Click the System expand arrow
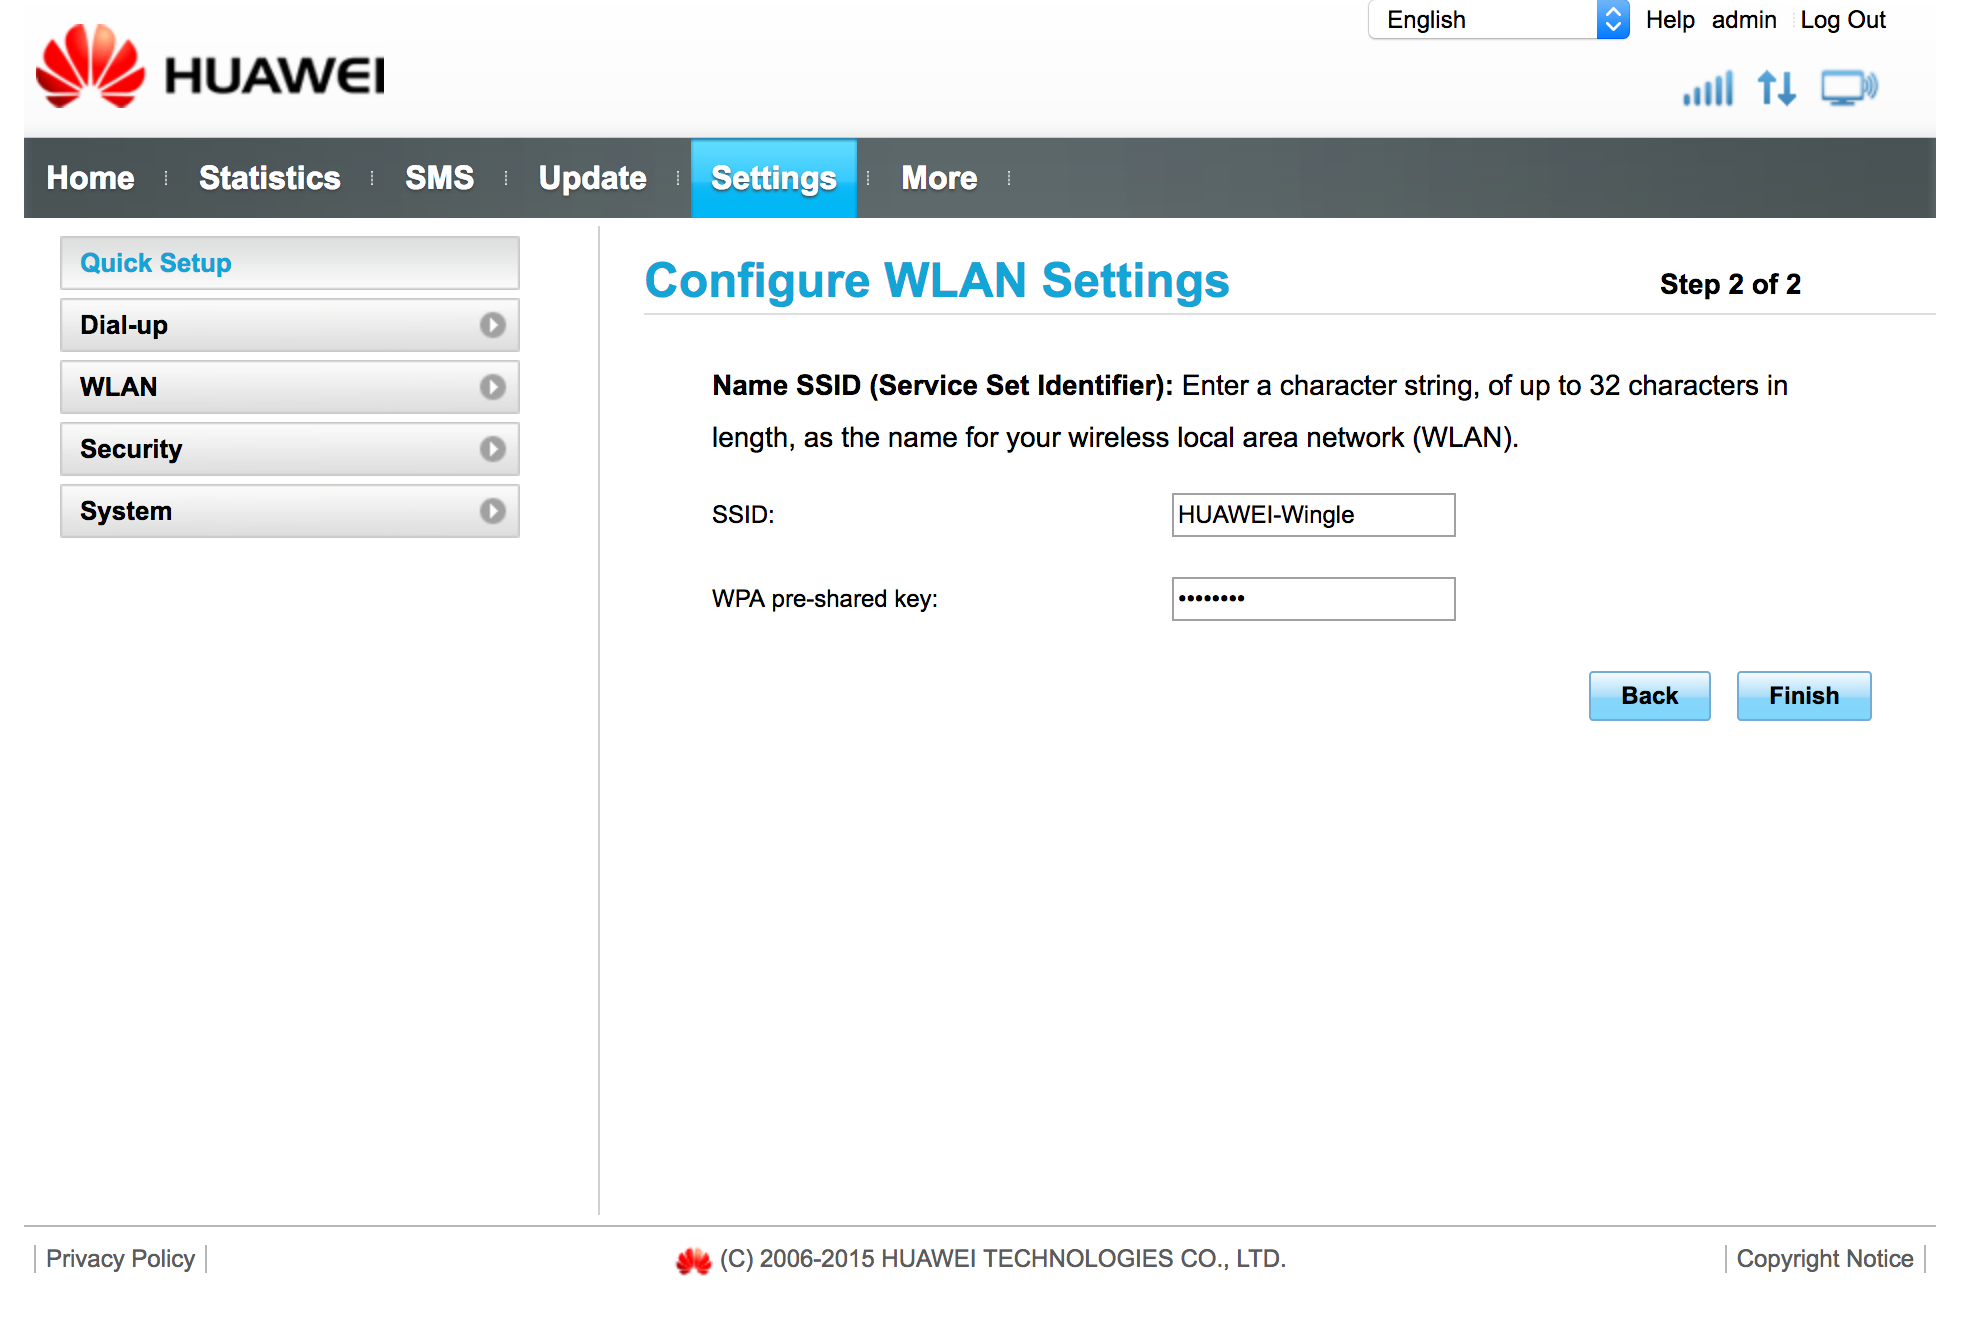 pos(493,513)
